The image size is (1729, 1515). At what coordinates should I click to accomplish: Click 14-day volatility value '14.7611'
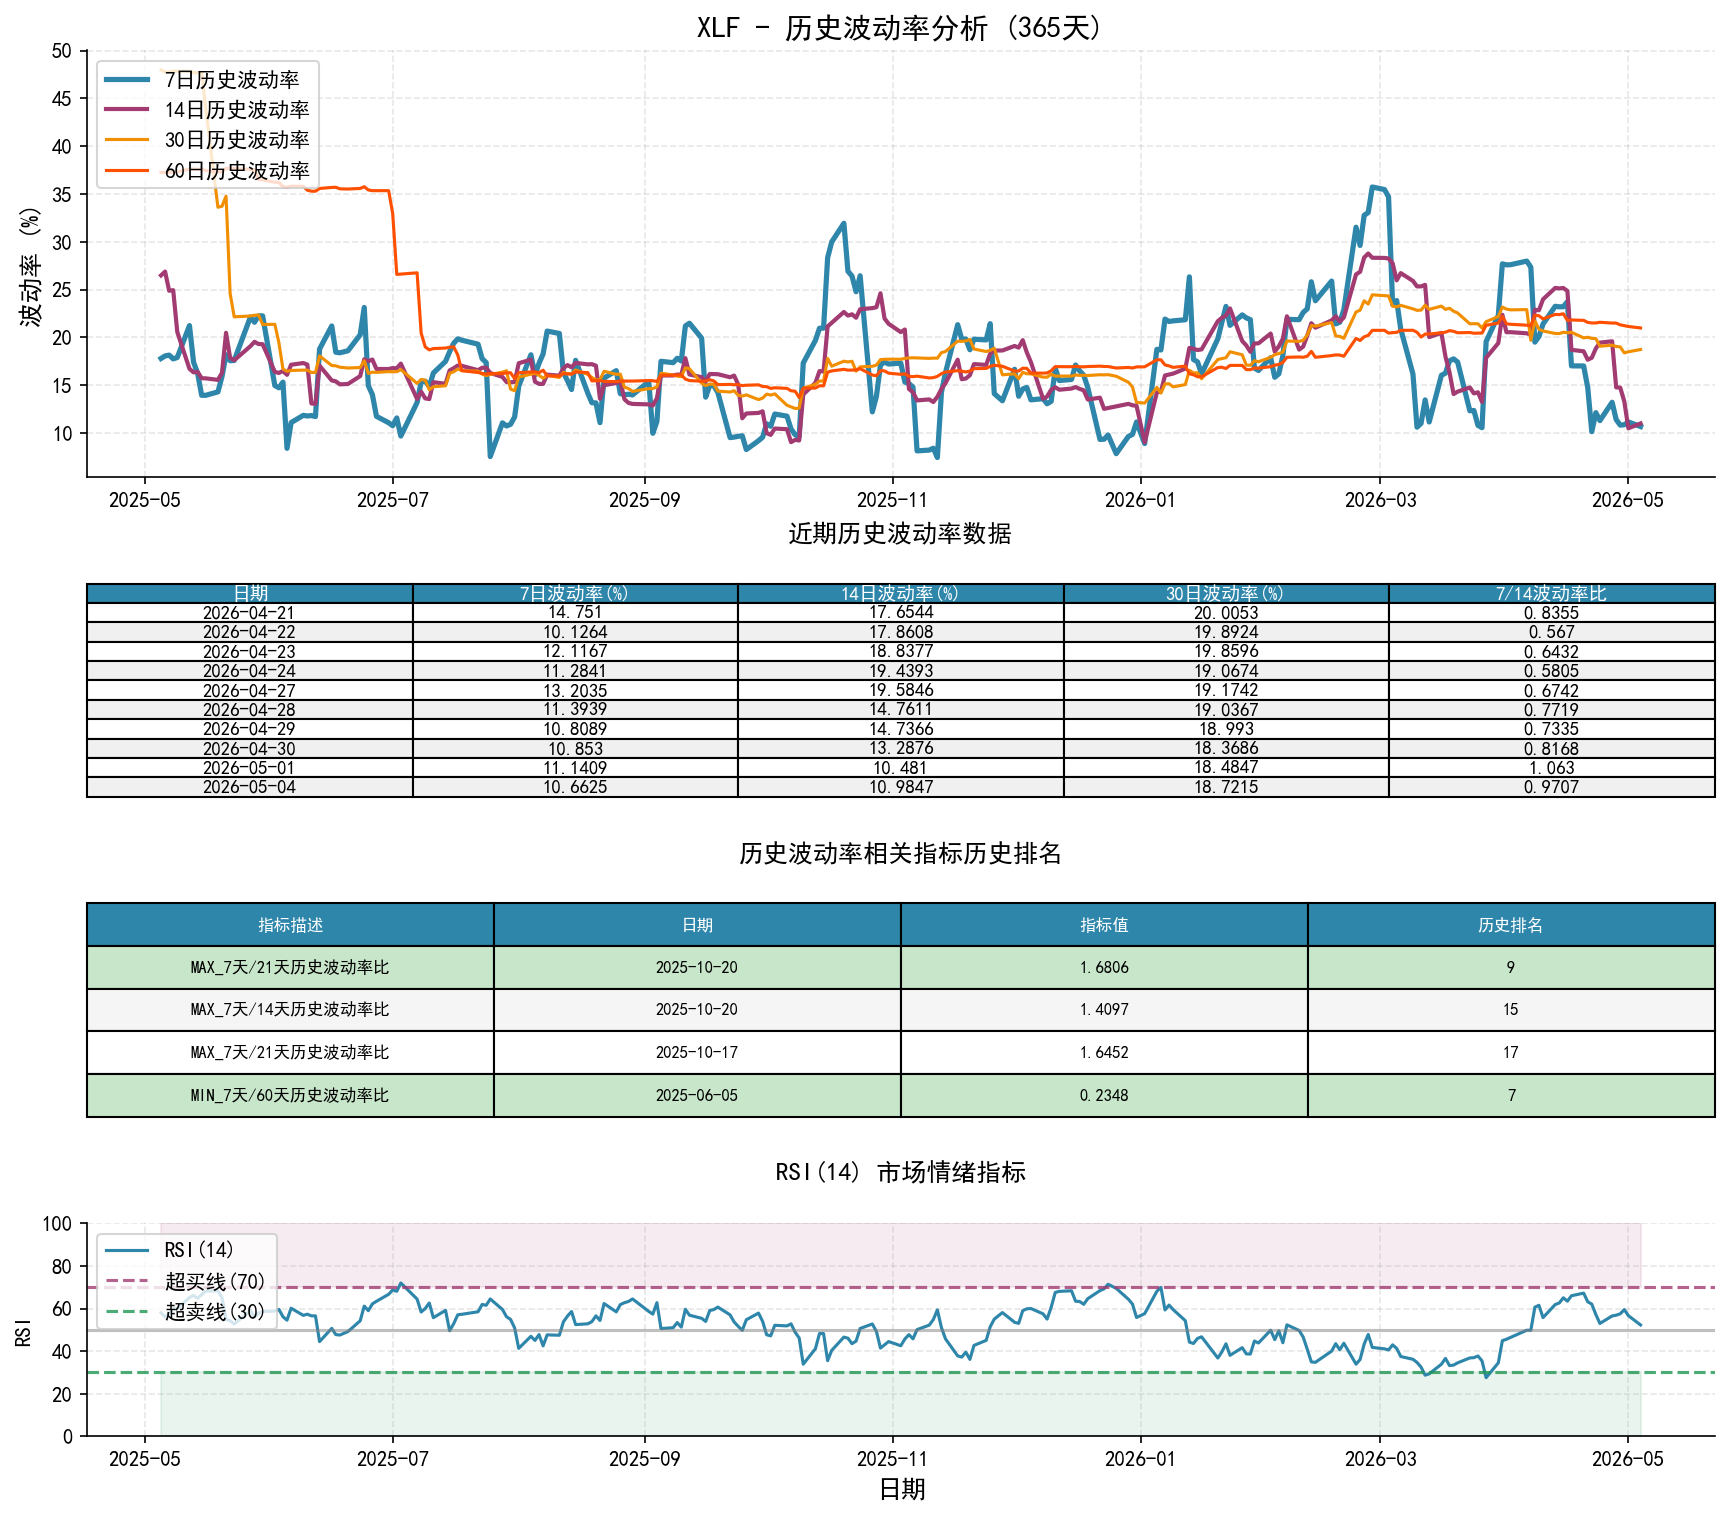[900, 709]
